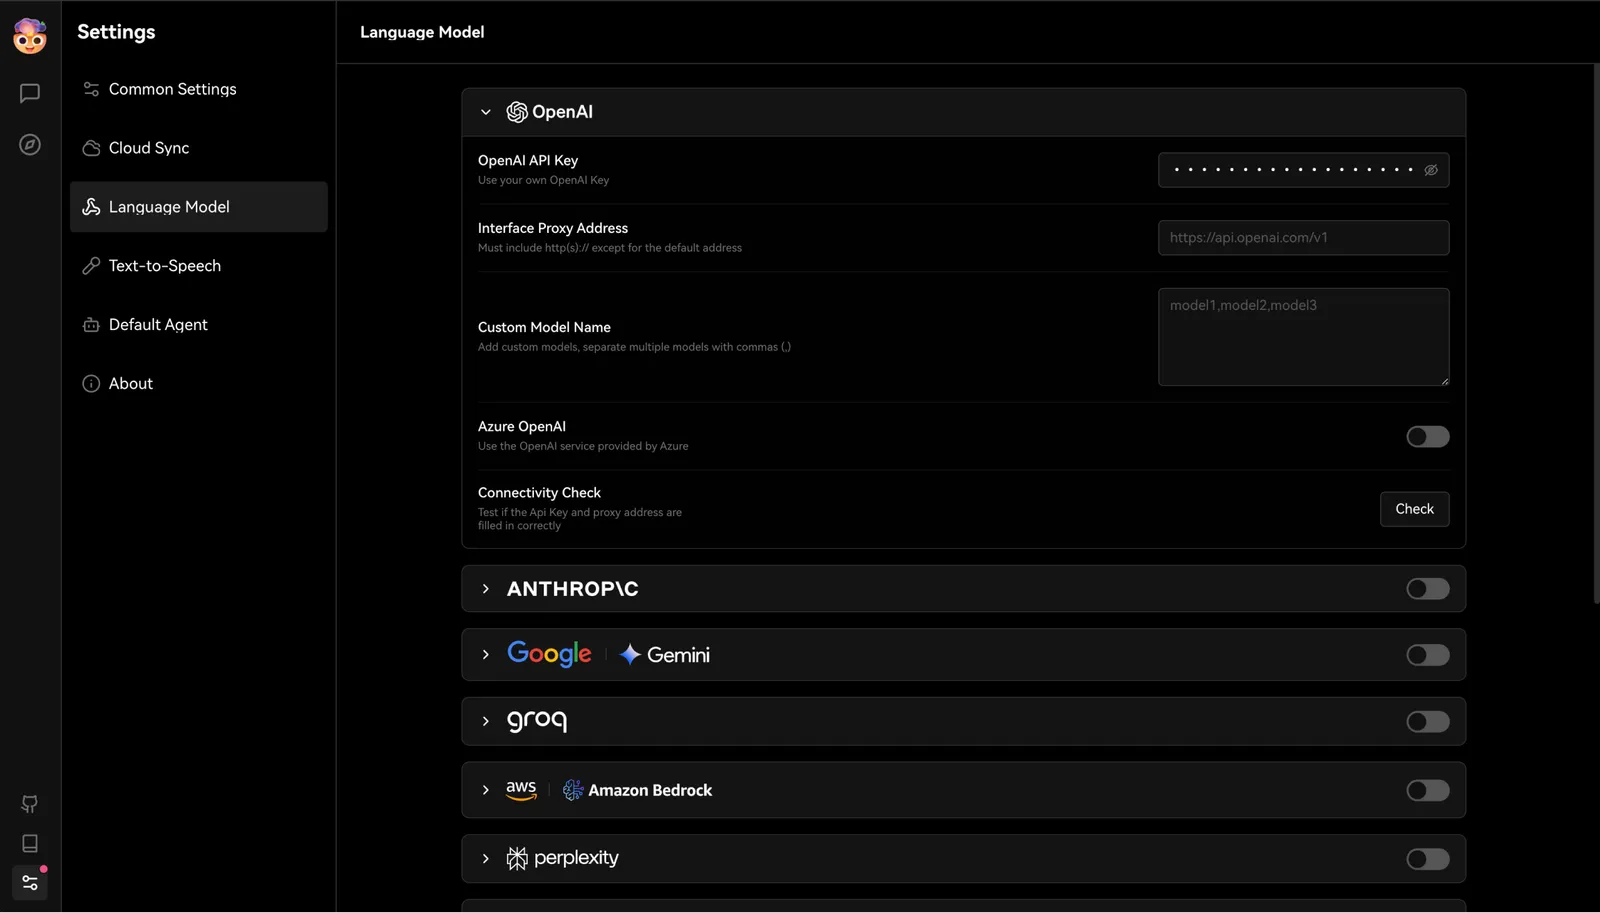The height and width of the screenshot is (913, 1600).
Task: Enable the perplexity provider switch
Action: pos(1428,859)
